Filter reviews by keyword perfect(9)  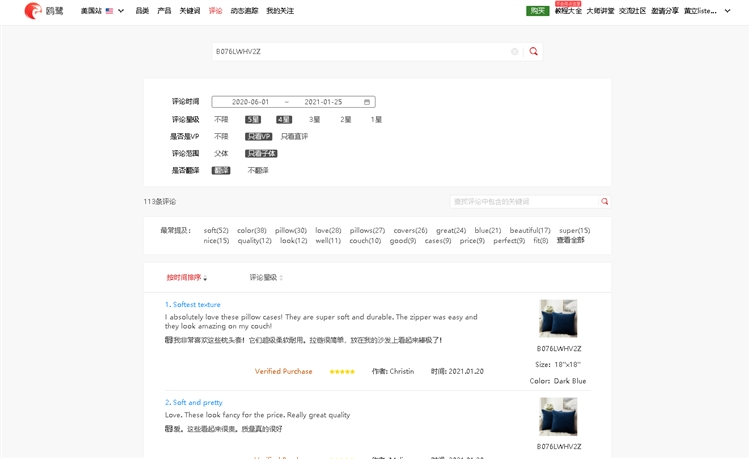pyautogui.click(x=509, y=240)
